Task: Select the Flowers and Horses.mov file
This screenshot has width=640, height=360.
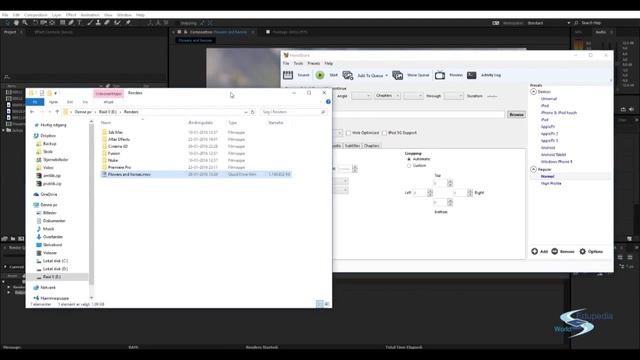Action: tap(196, 174)
